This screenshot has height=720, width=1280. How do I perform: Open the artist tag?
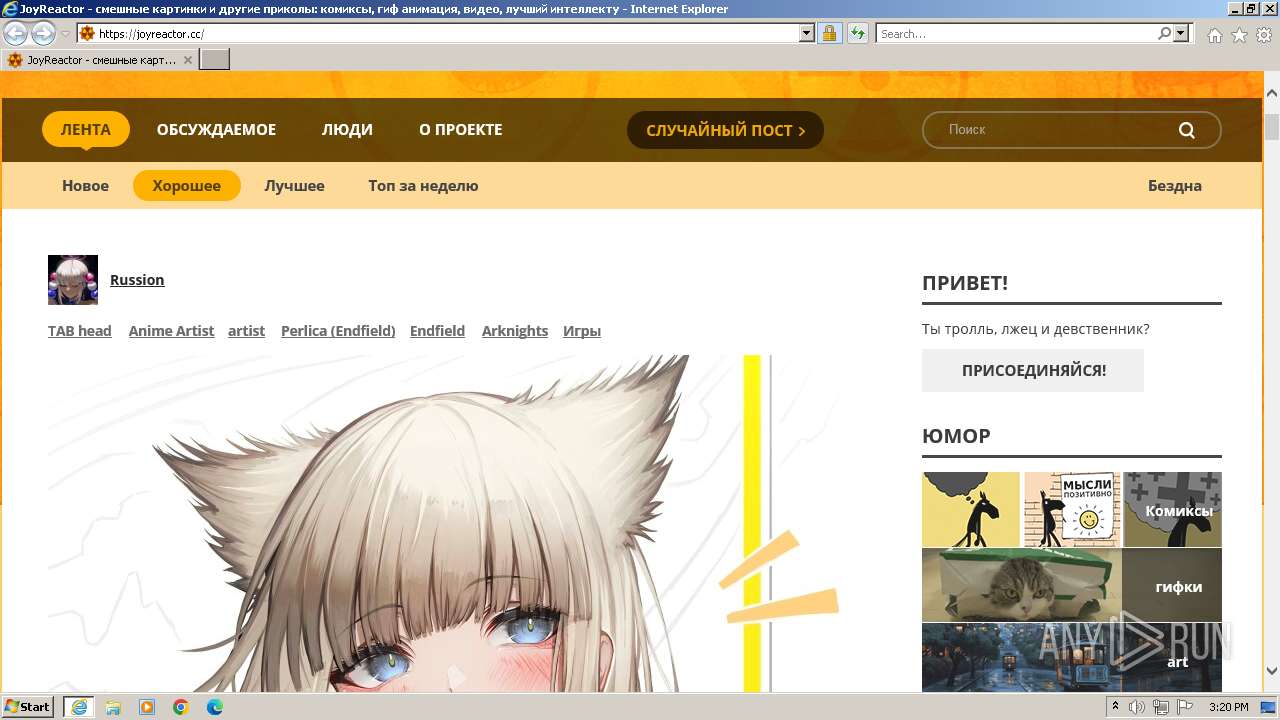[246, 331]
